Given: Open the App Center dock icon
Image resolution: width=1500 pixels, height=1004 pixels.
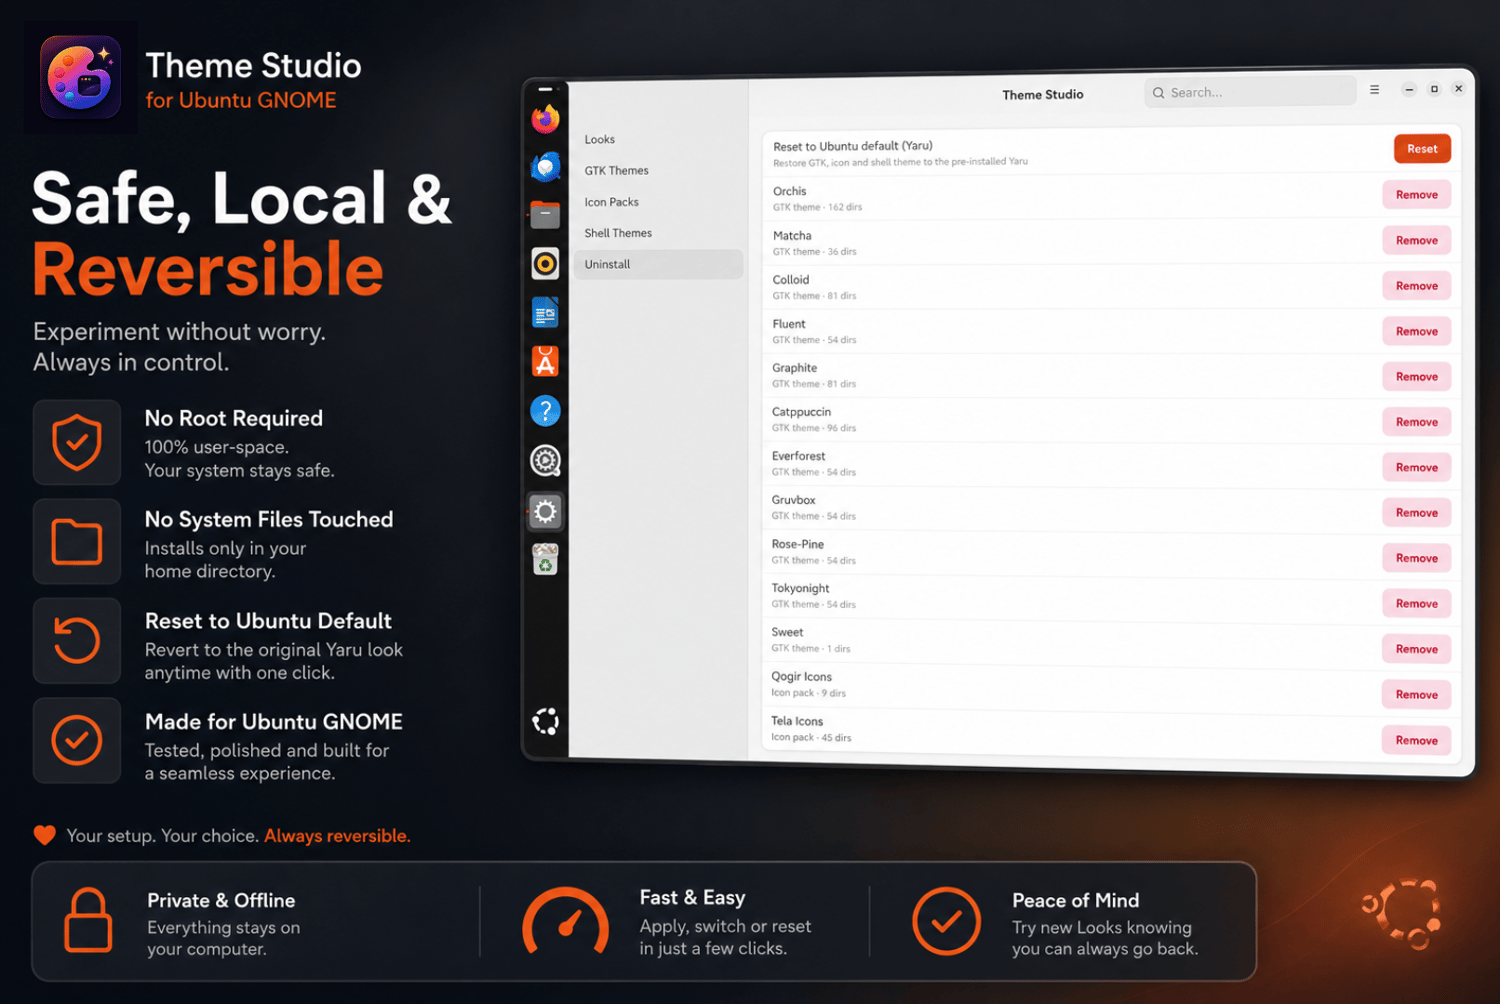Looking at the screenshot, I should coord(545,361).
